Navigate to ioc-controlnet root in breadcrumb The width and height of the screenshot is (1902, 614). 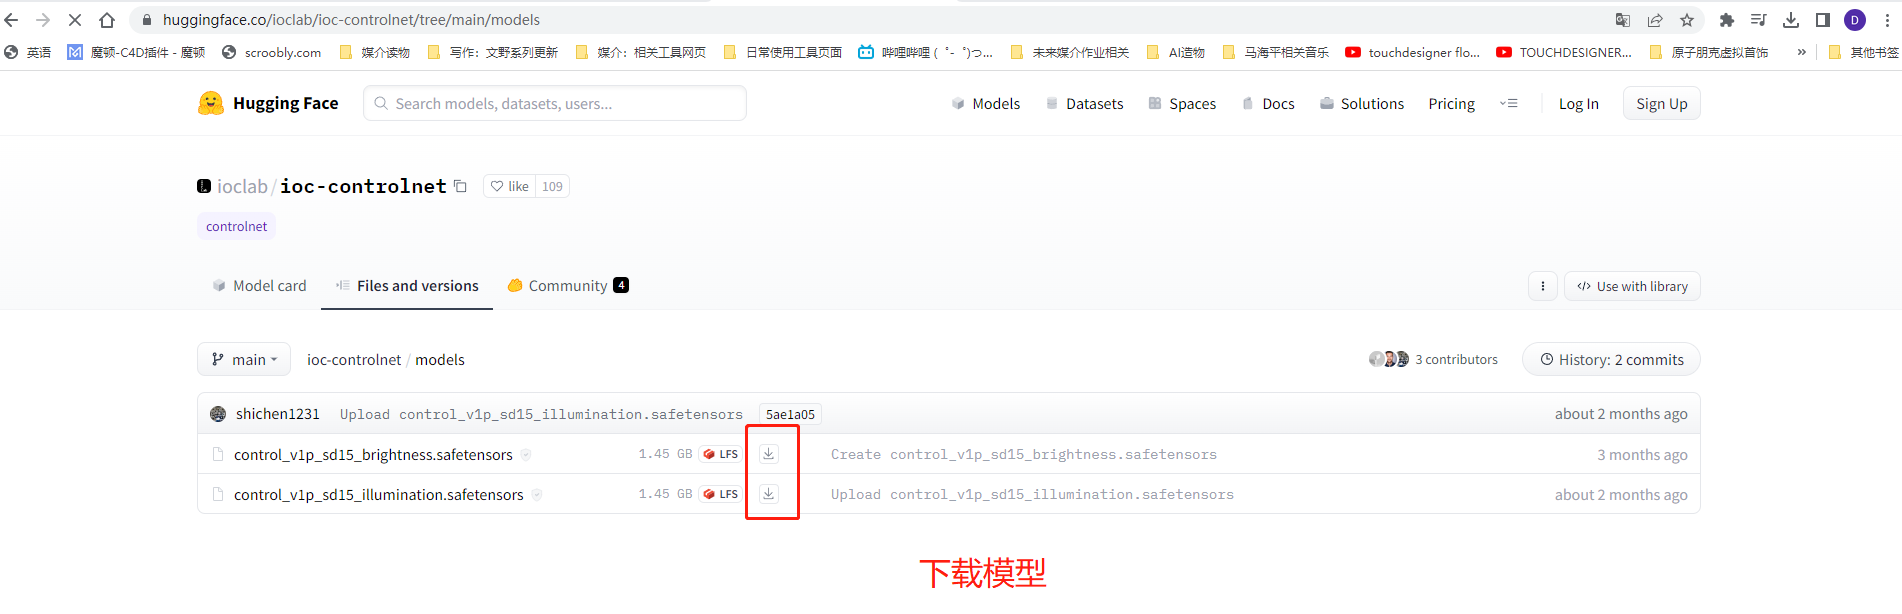tap(354, 359)
